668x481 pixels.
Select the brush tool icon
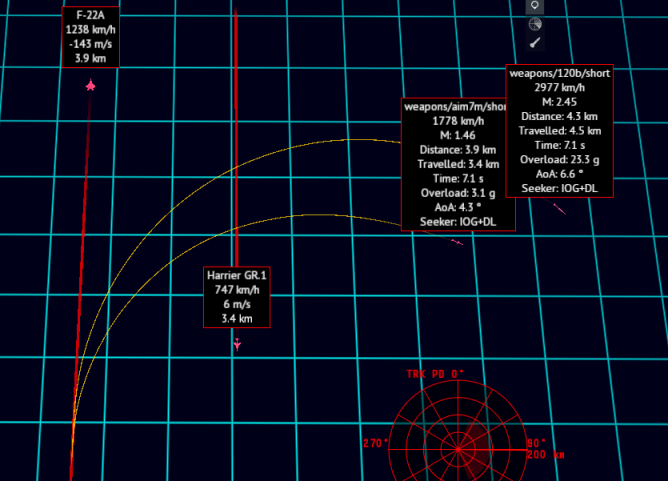pos(535,44)
